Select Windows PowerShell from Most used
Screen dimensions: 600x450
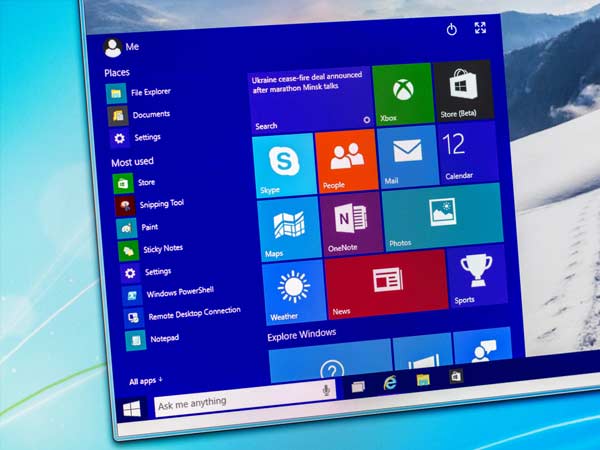[180, 294]
